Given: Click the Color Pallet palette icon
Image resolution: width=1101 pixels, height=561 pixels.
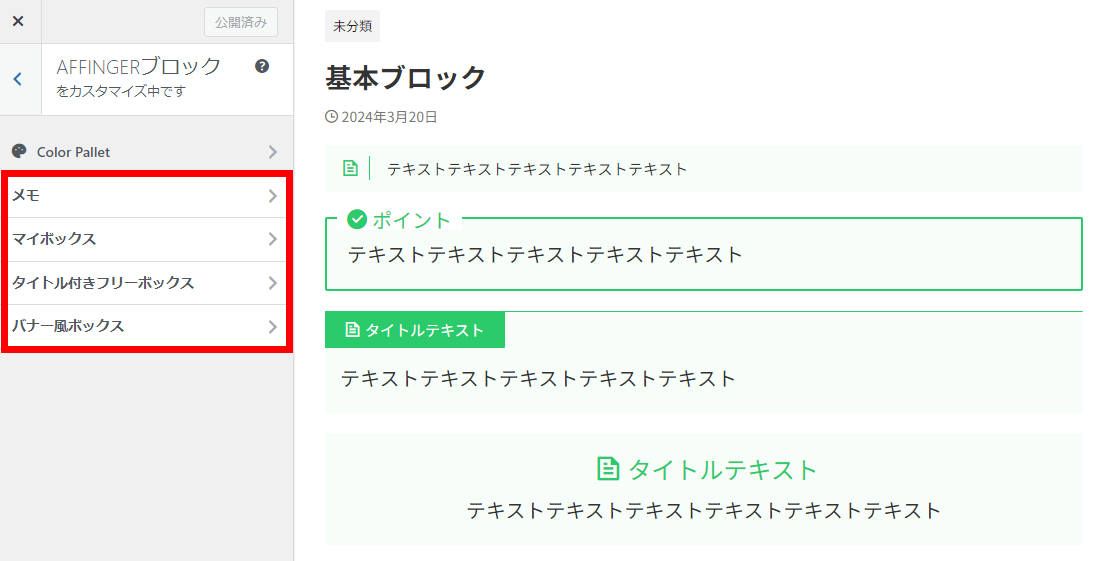Looking at the screenshot, I should click(x=20, y=151).
